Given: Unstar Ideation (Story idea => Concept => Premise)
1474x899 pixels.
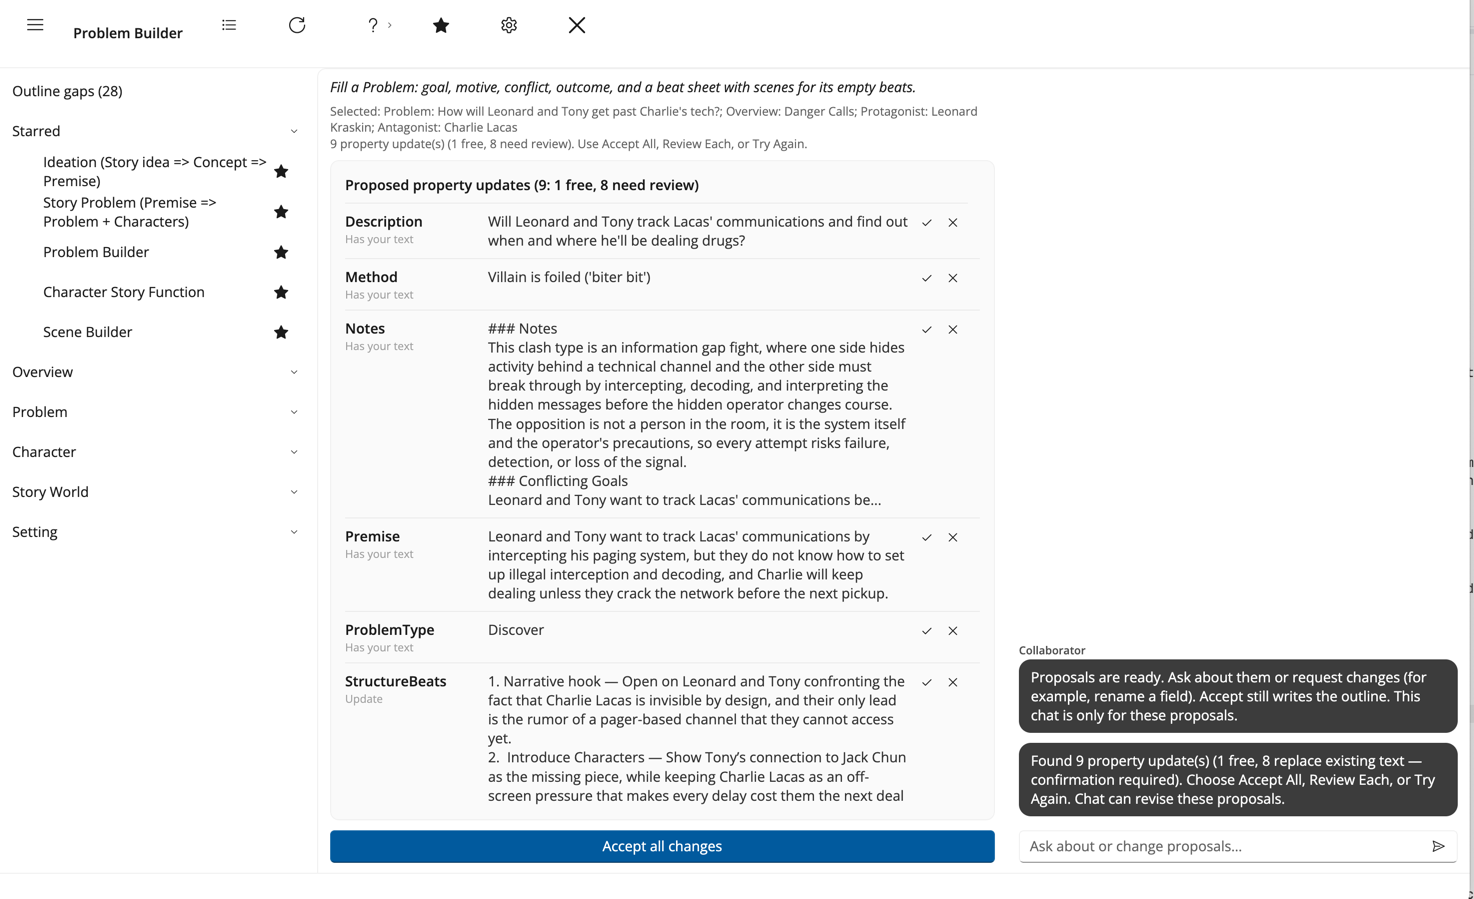Looking at the screenshot, I should (281, 172).
